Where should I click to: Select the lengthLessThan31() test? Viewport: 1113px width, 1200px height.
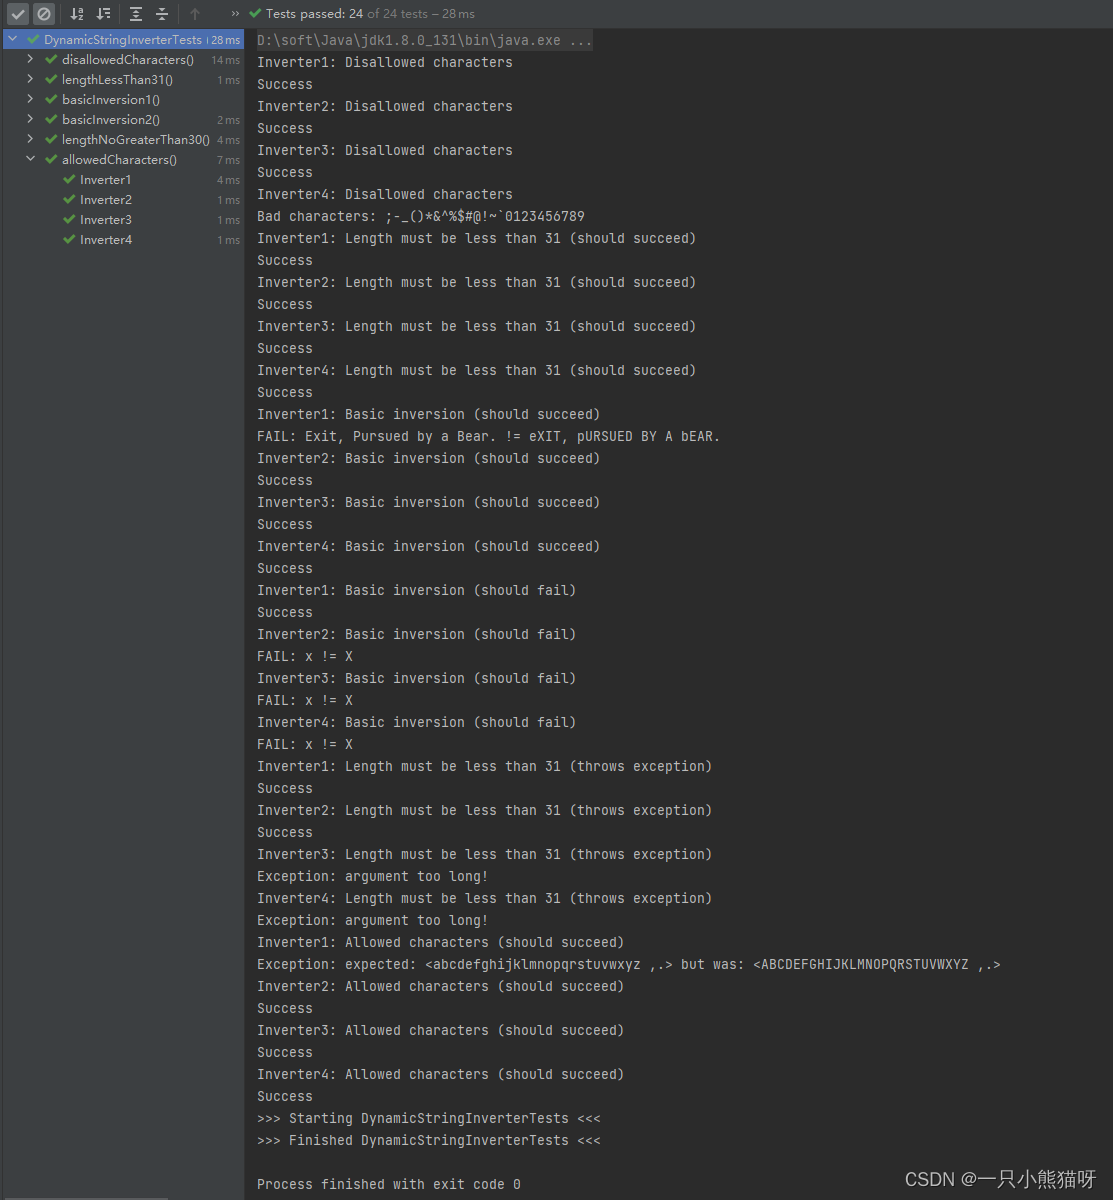tap(117, 80)
